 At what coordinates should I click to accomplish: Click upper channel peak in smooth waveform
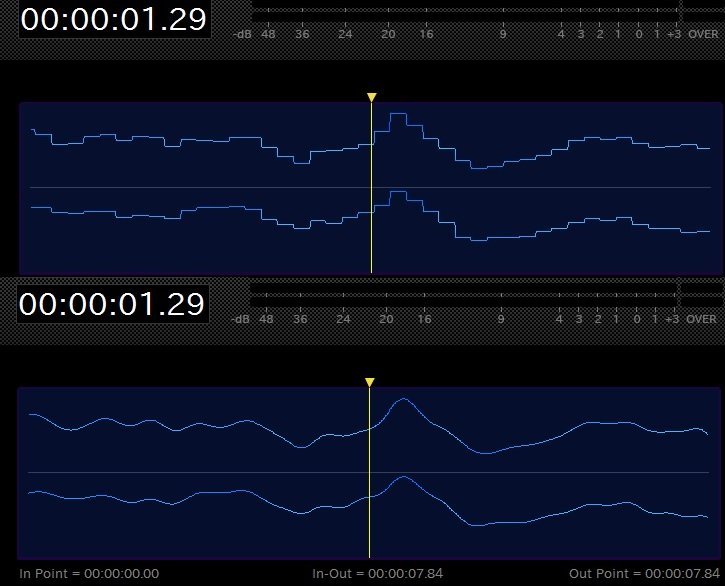(403, 399)
